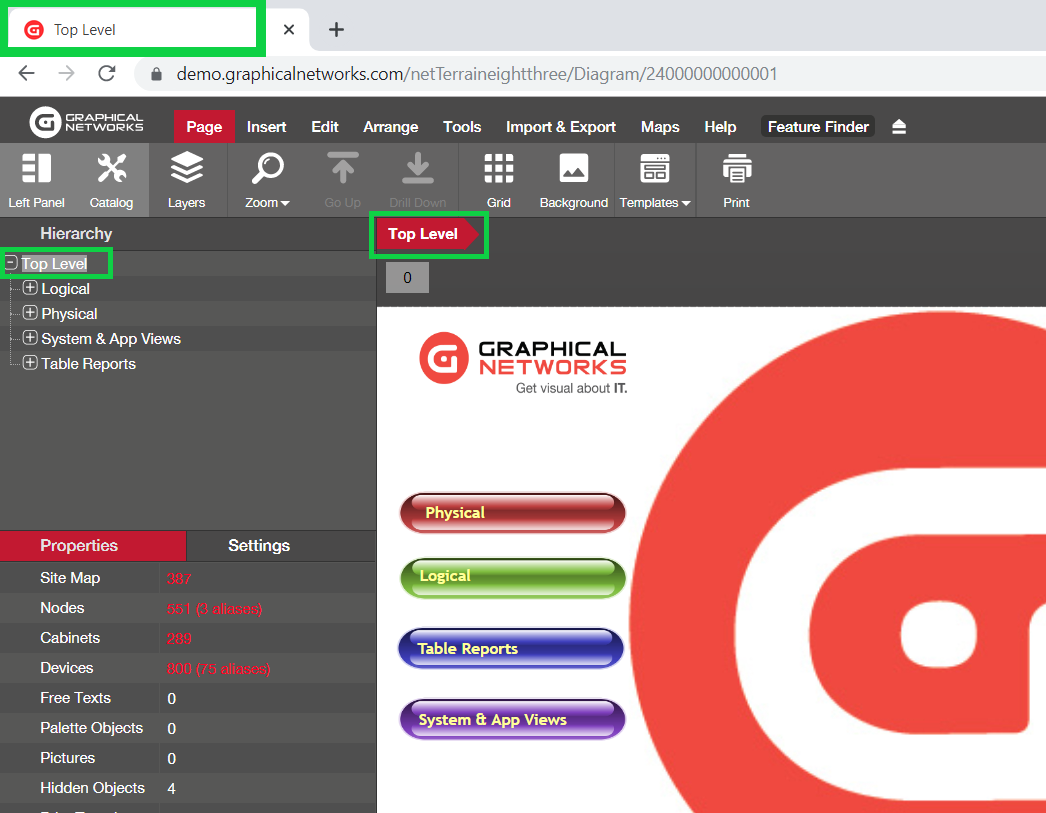Click the browser back arrow
Viewport: 1046px width, 813px height.
coord(27,73)
